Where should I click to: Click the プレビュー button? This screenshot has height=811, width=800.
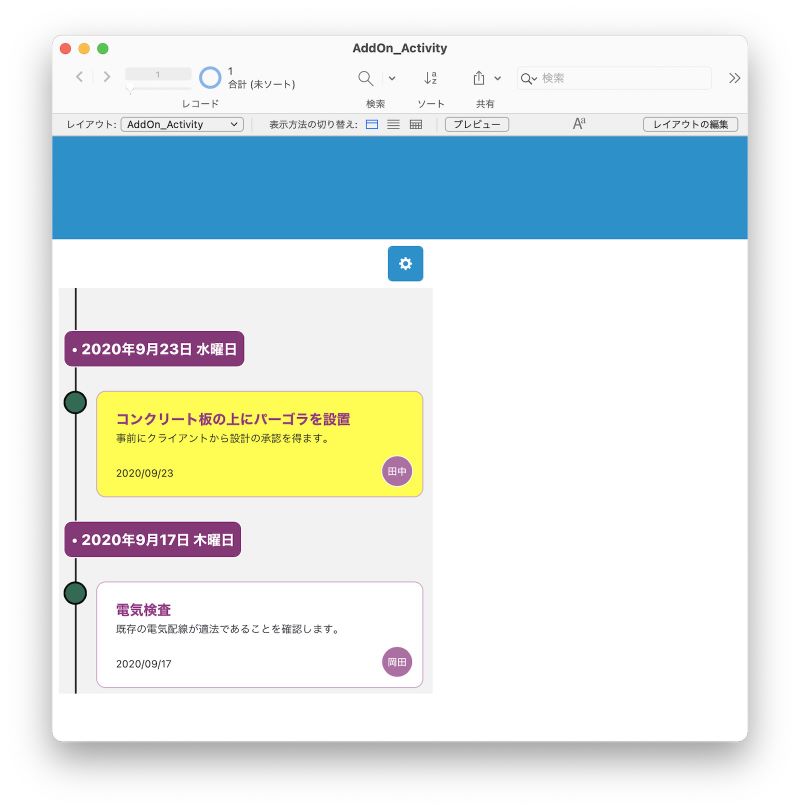[x=477, y=124]
